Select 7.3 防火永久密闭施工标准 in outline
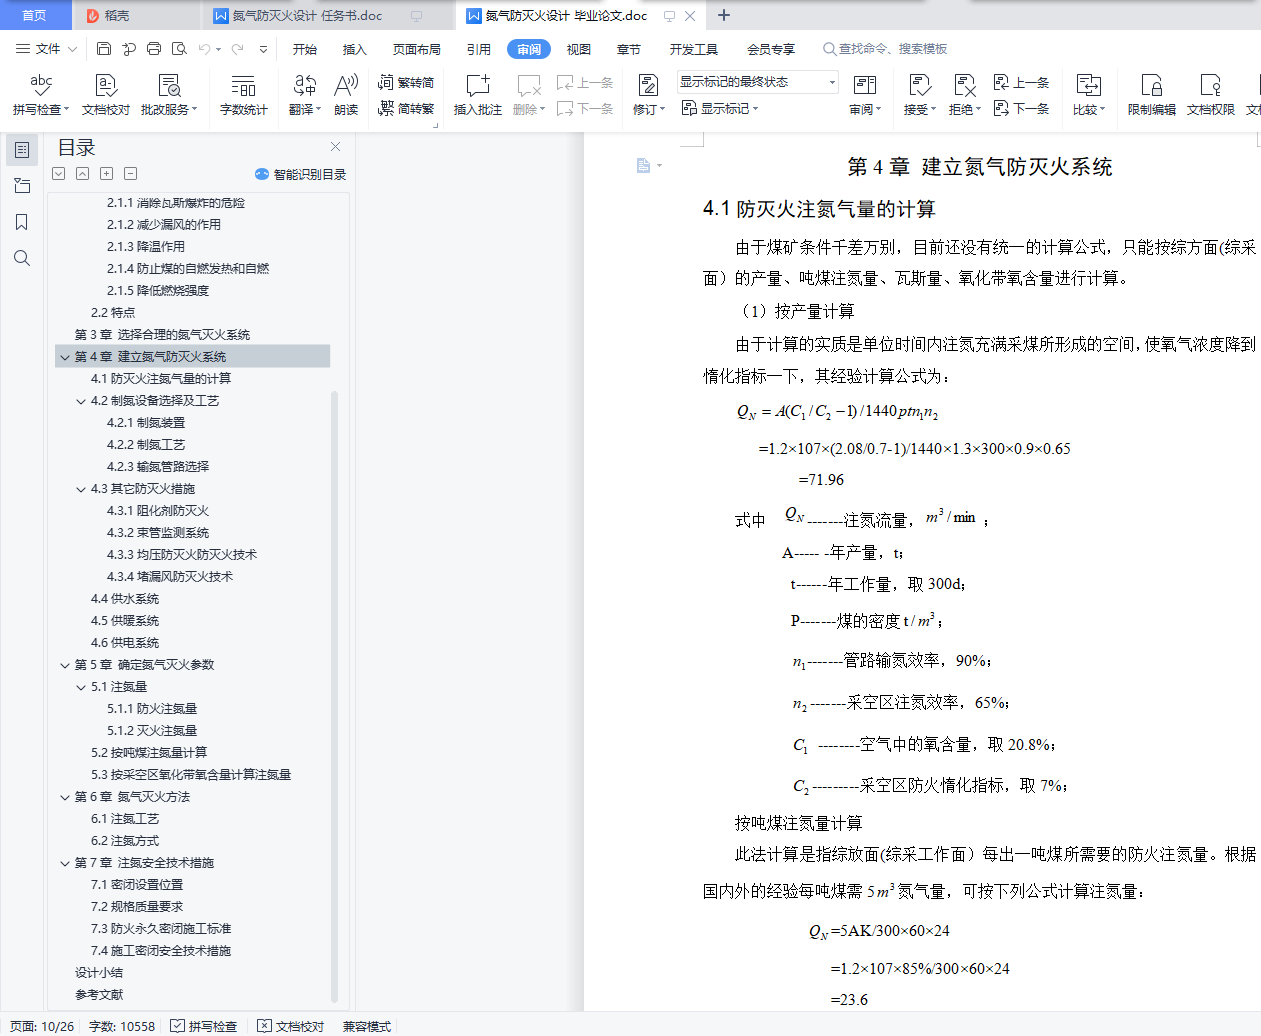Image resolution: width=1261 pixels, height=1036 pixels. click(161, 929)
